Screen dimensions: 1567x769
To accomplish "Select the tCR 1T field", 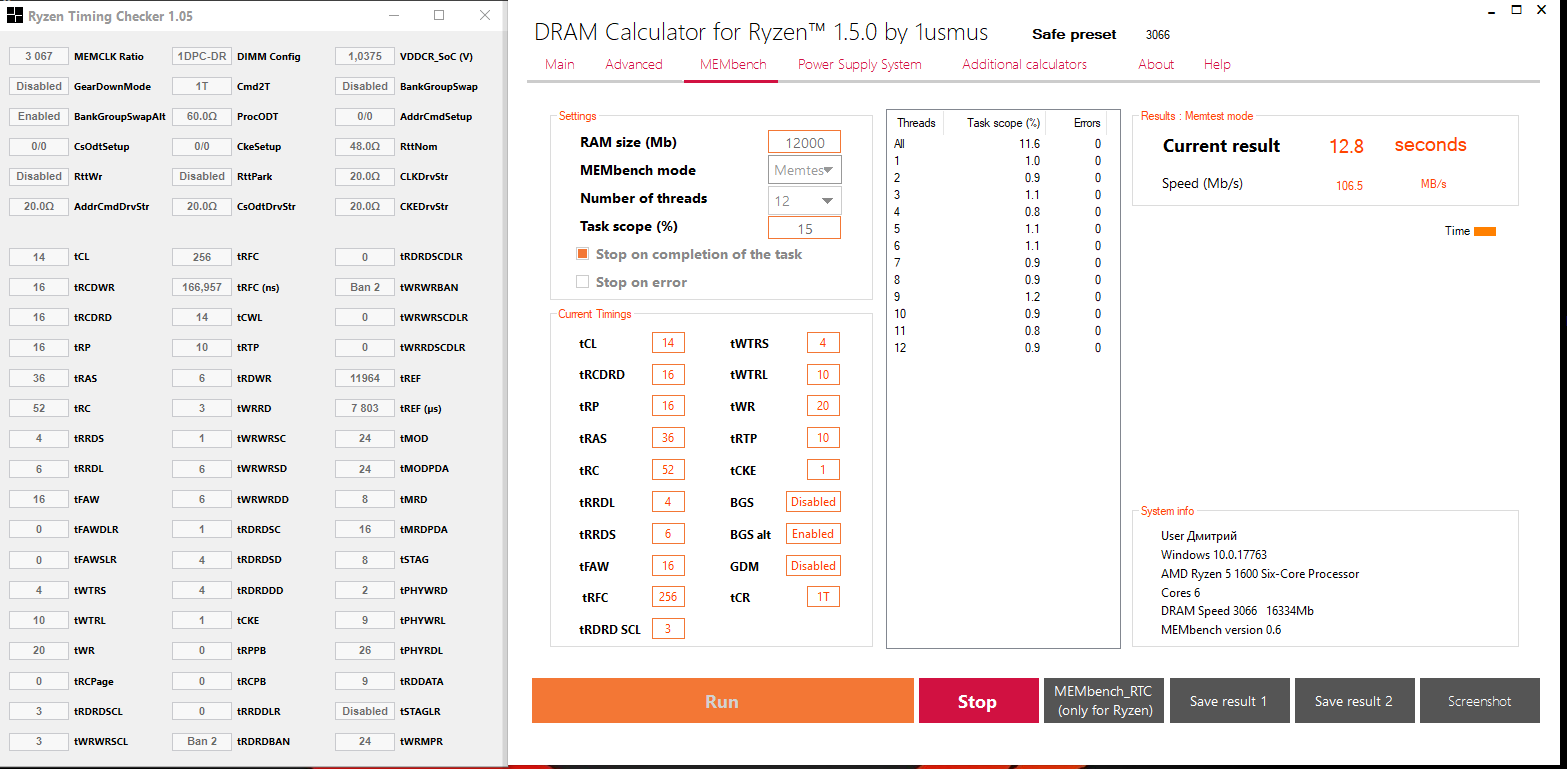I will 823,597.
